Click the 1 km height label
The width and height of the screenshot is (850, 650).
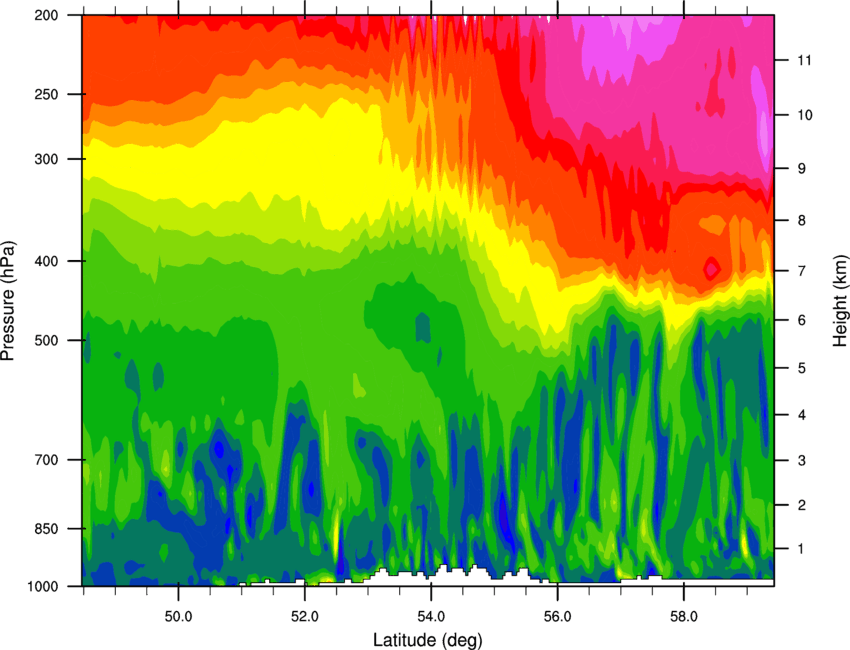802,549
